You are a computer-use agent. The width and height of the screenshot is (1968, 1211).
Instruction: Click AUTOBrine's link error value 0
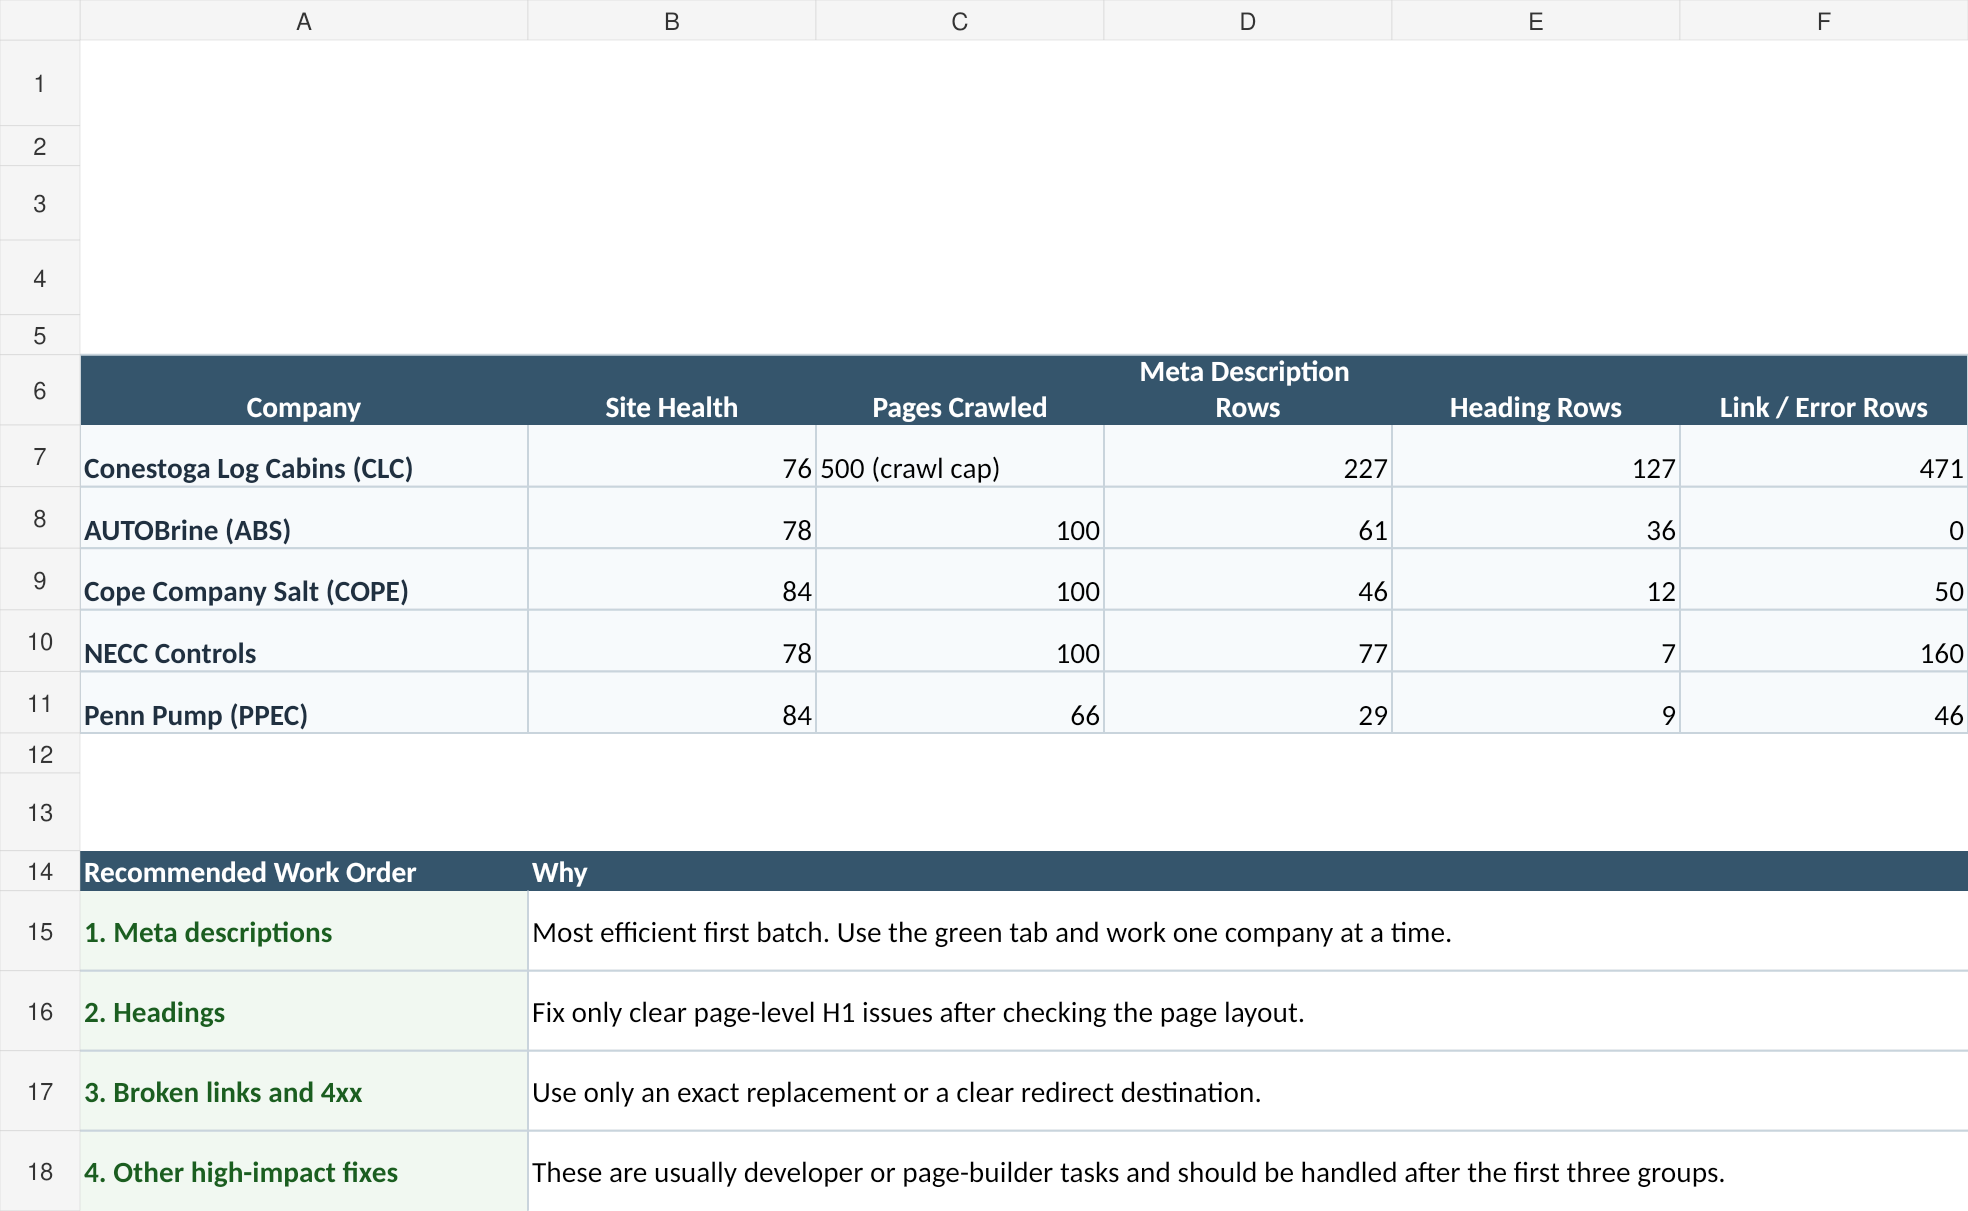[x=1824, y=518]
